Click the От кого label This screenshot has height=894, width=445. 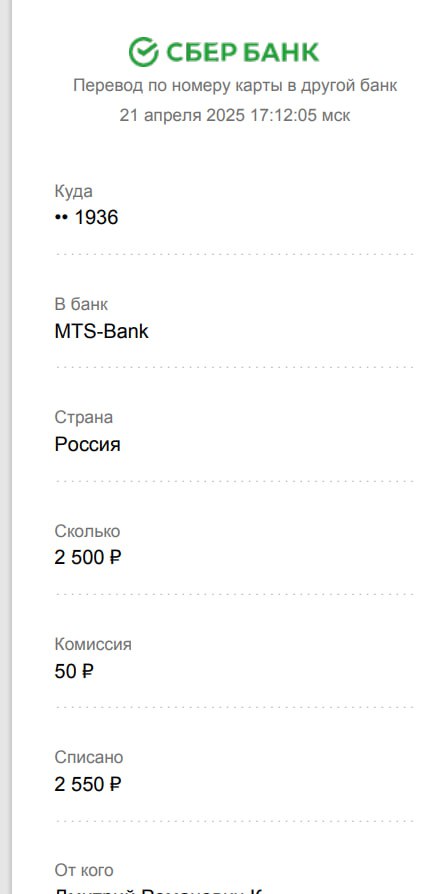click(84, 870)
